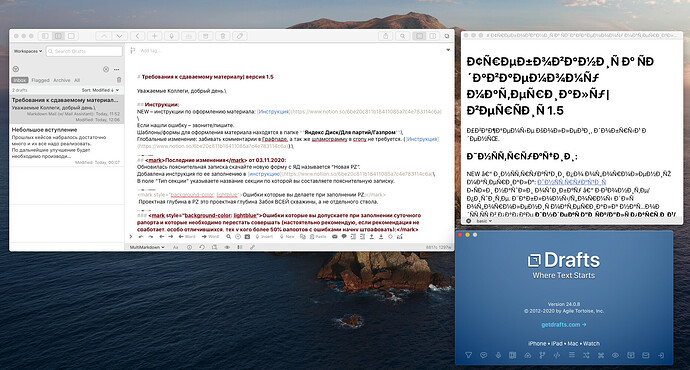
Task: Click the Insert dictation action in the action bar
Action: (x=264, y=237)
